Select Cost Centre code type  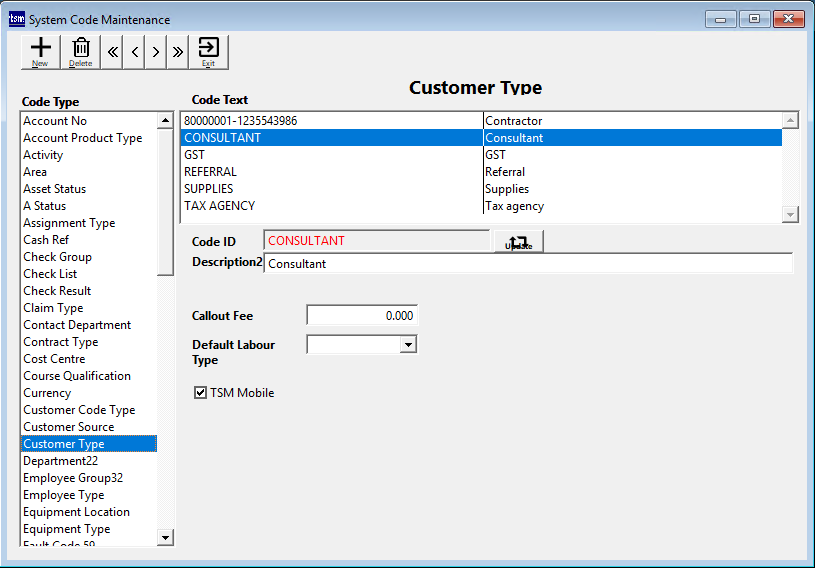[x=89, y=359]
